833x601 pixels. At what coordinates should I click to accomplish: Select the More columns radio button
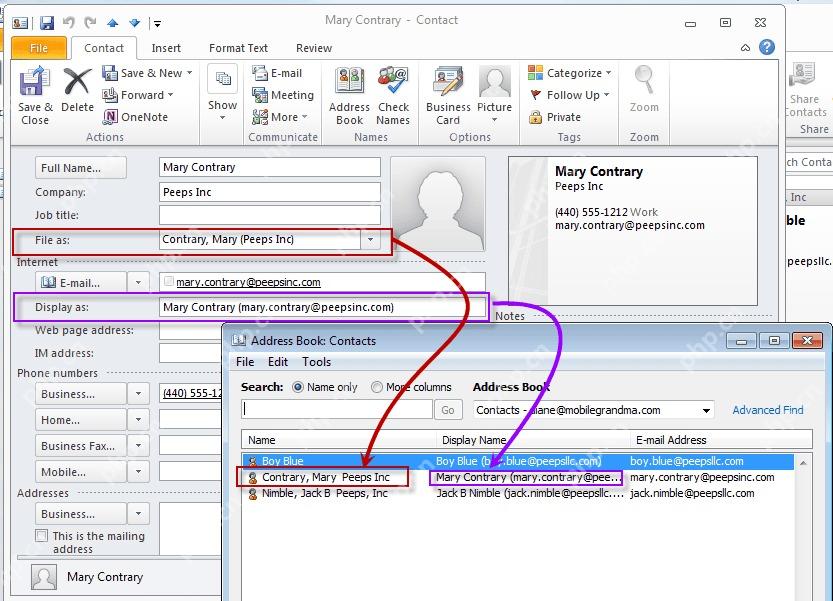pos(377,387)
